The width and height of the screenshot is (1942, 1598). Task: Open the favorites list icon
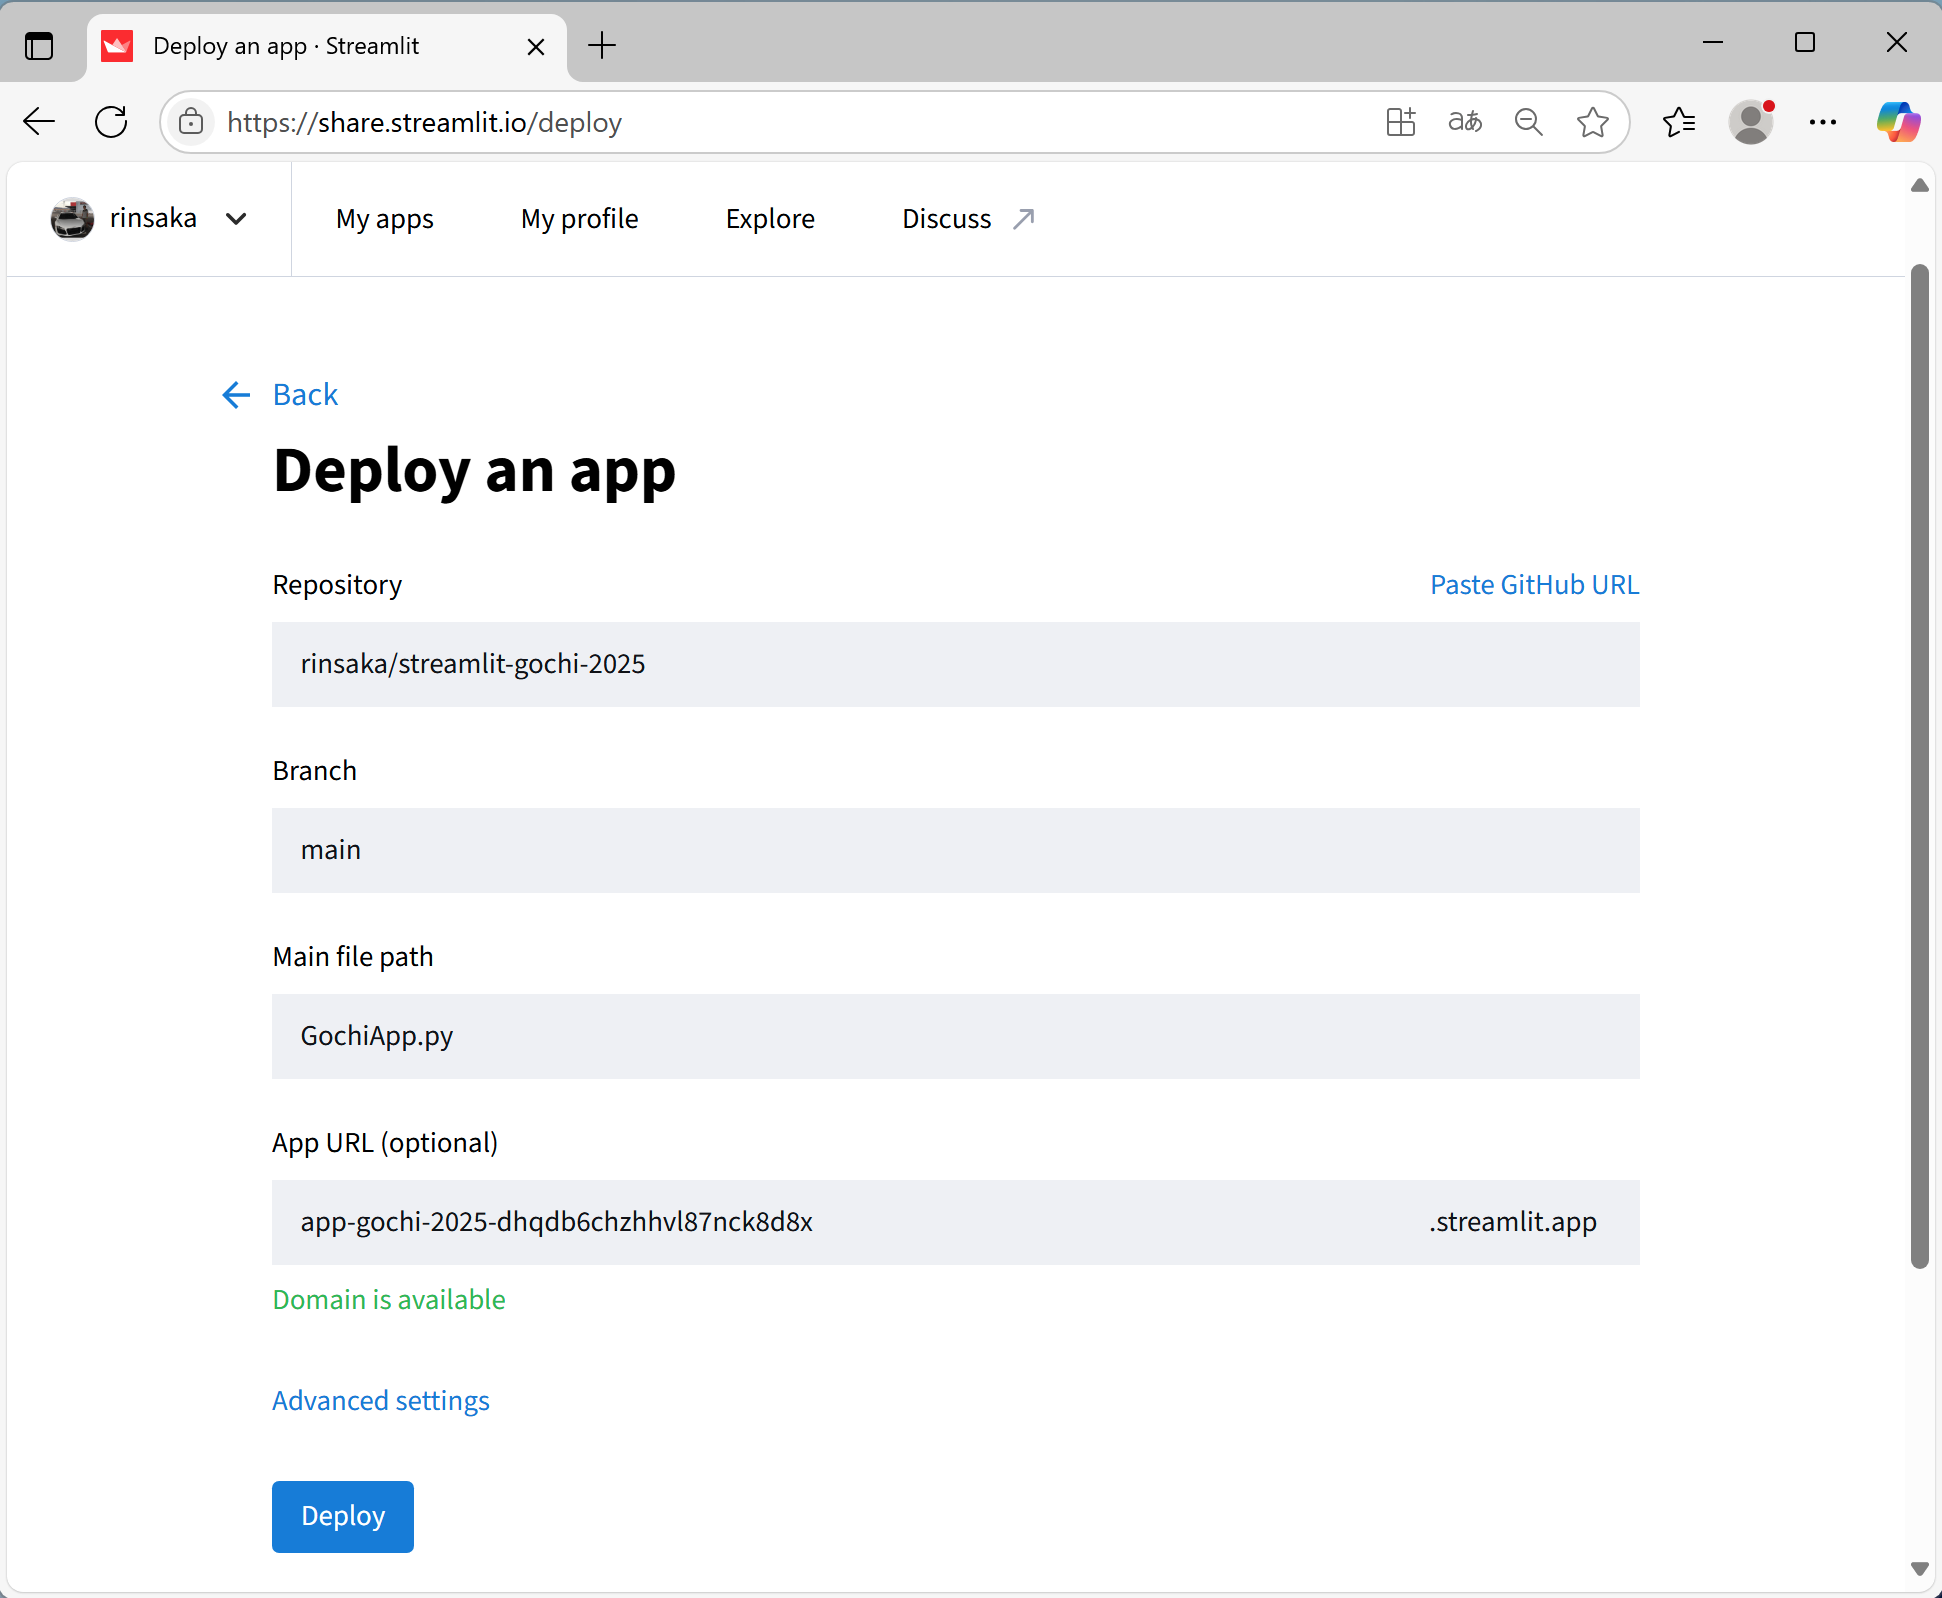(1679, 122)
